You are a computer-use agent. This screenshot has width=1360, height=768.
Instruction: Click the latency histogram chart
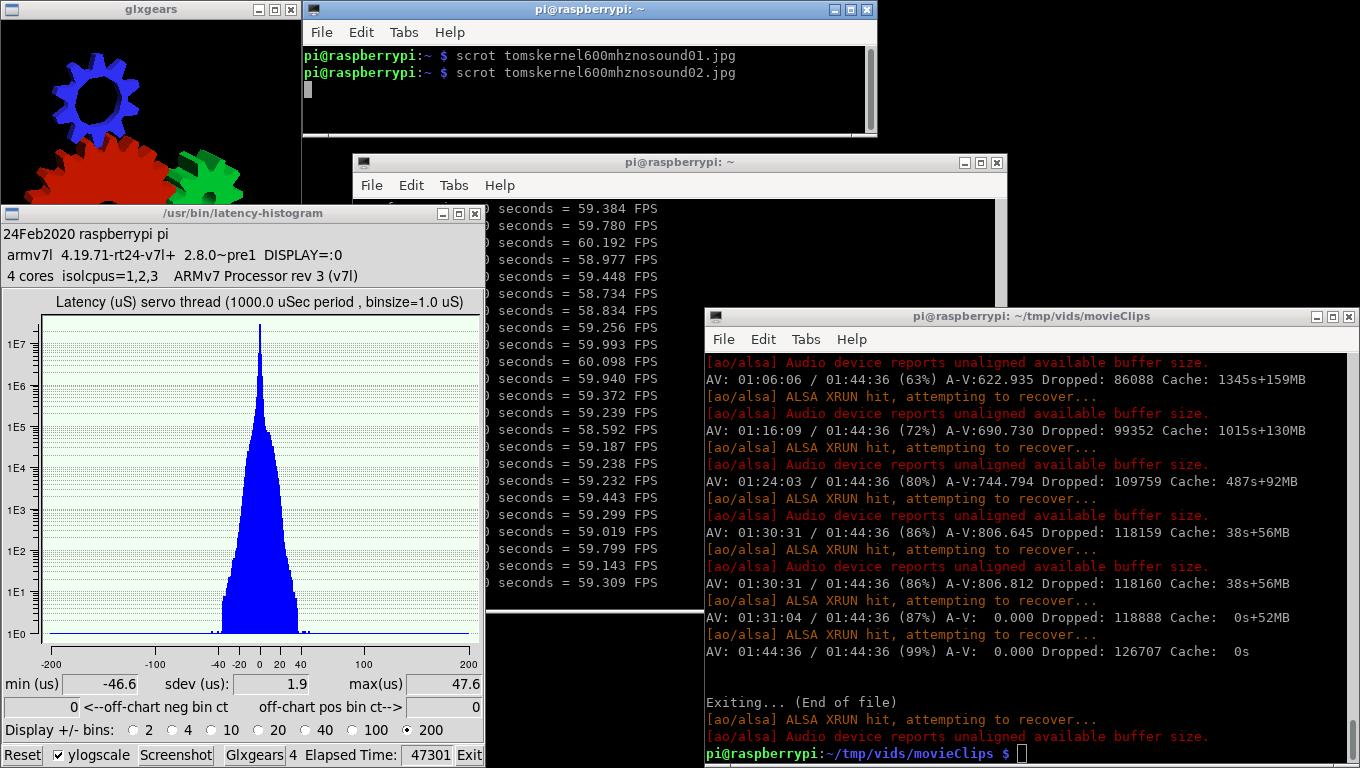point(260,478)
